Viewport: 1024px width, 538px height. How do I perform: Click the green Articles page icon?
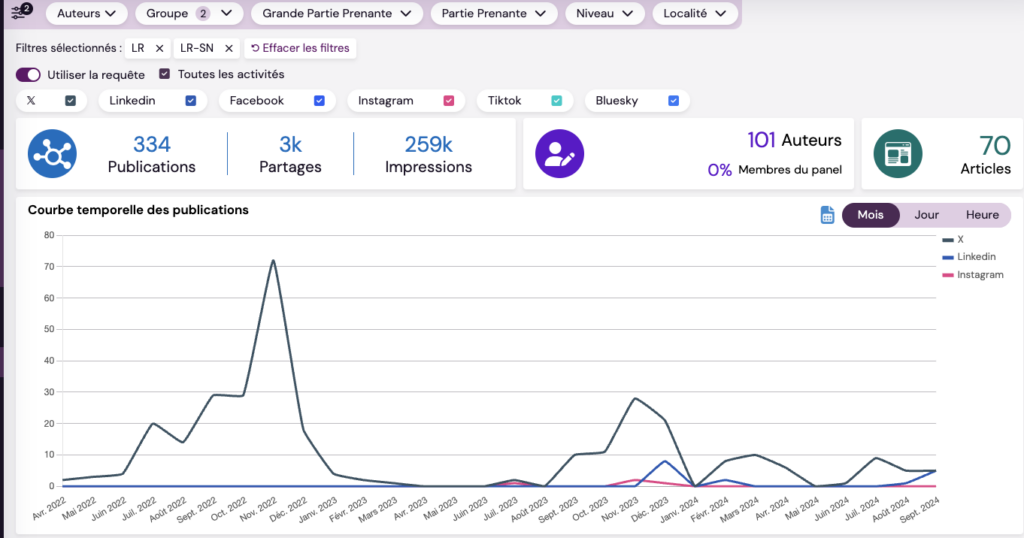click(898, 154)
